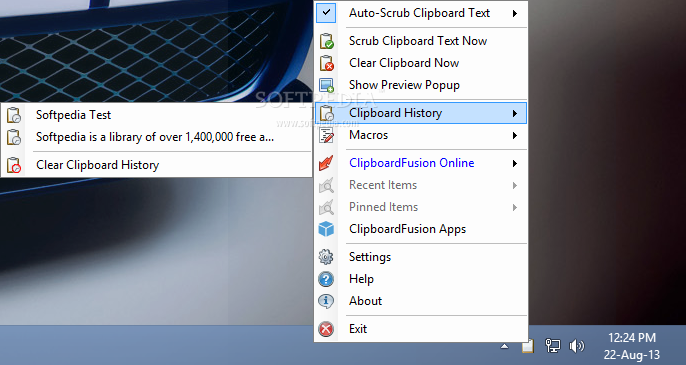Click the ClipboardFusion Apps blue cube icon
Image resolution: width=686 pixels, height=365 pixels.
326,229
